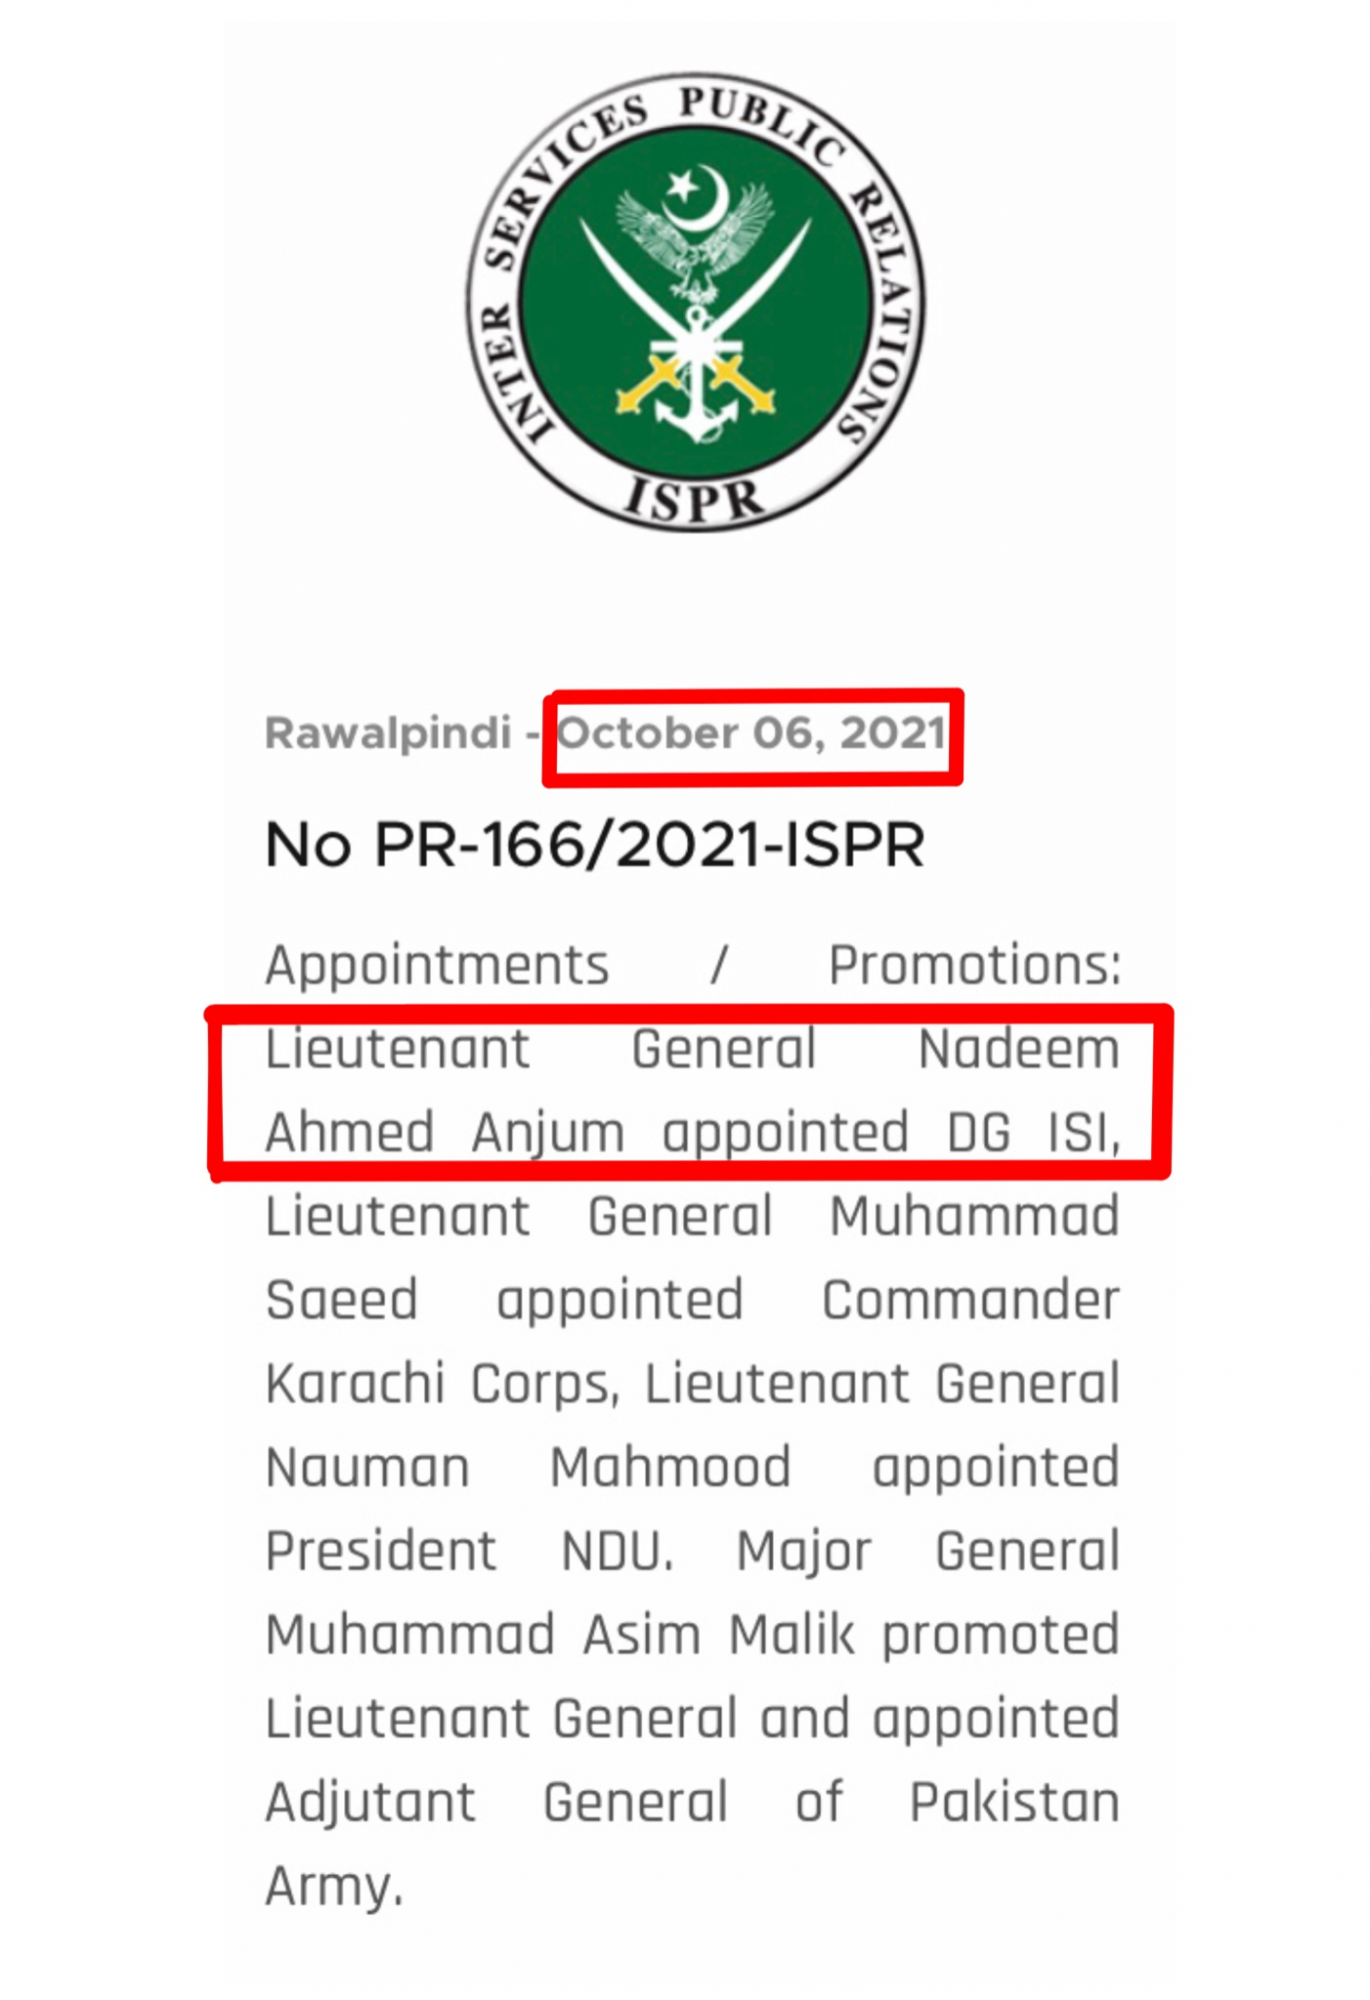Click the name "Nauman" in the paragraph
1370x2000 pixels.
click(368, 1469)
